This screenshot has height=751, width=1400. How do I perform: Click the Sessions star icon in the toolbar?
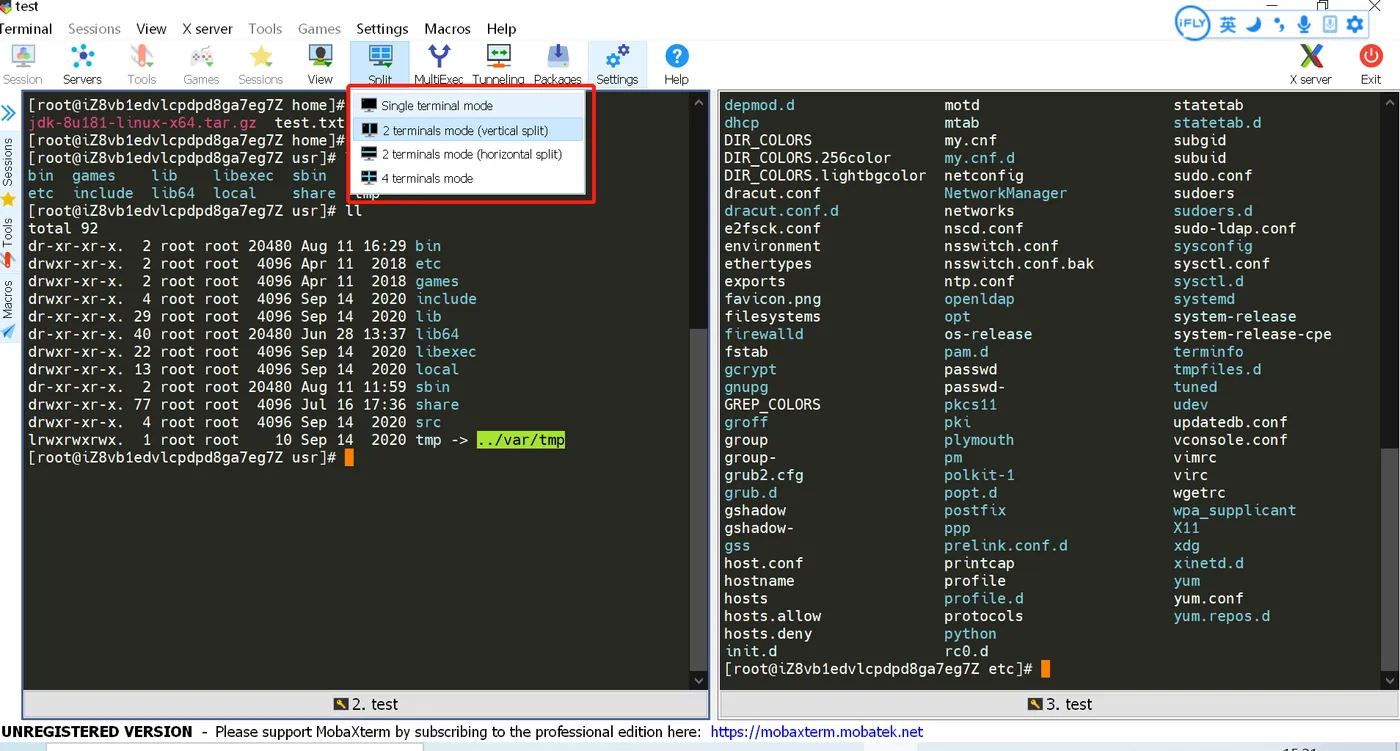pyautogui.click(x=261, y=64)
